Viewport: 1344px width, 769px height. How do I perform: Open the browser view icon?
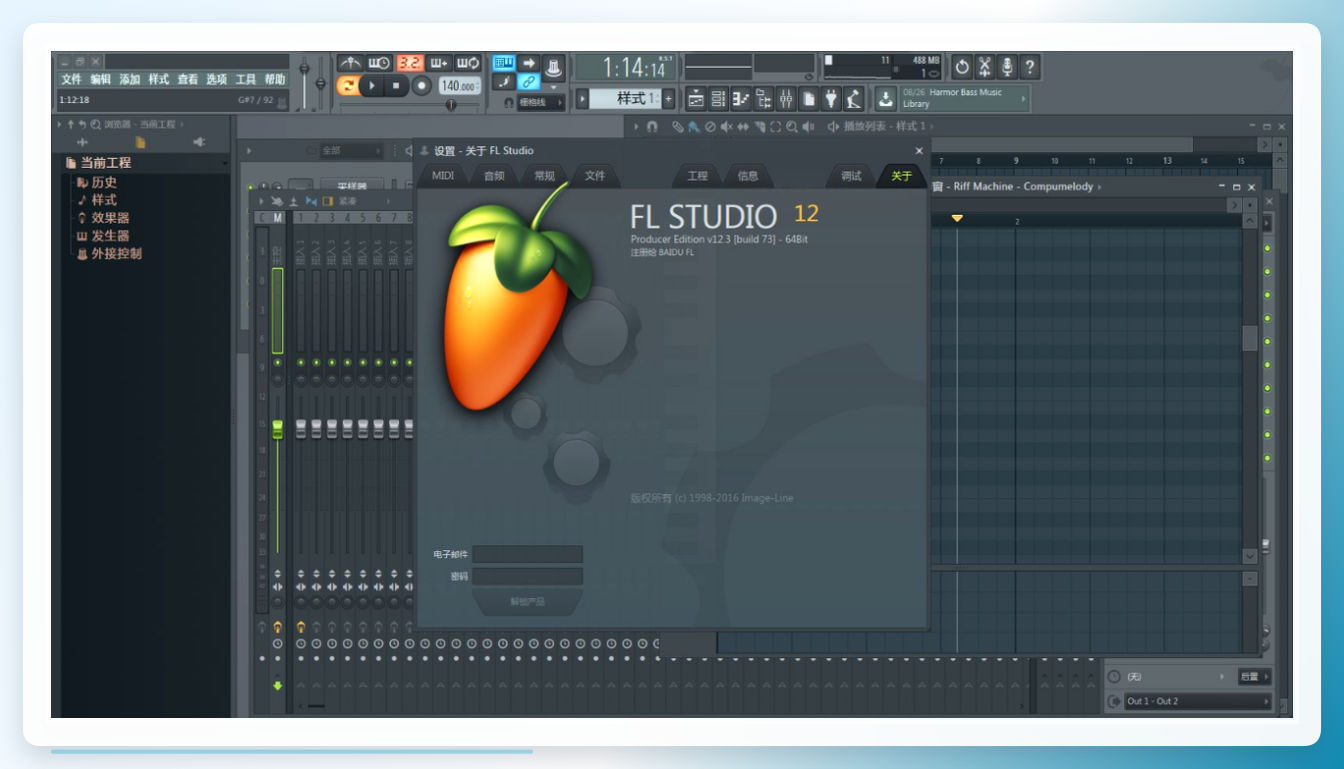pos(764,98)
